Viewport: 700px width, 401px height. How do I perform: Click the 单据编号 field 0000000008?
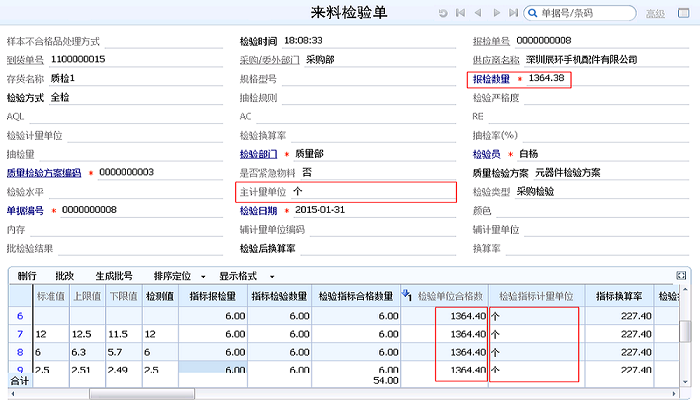(142, 210)
